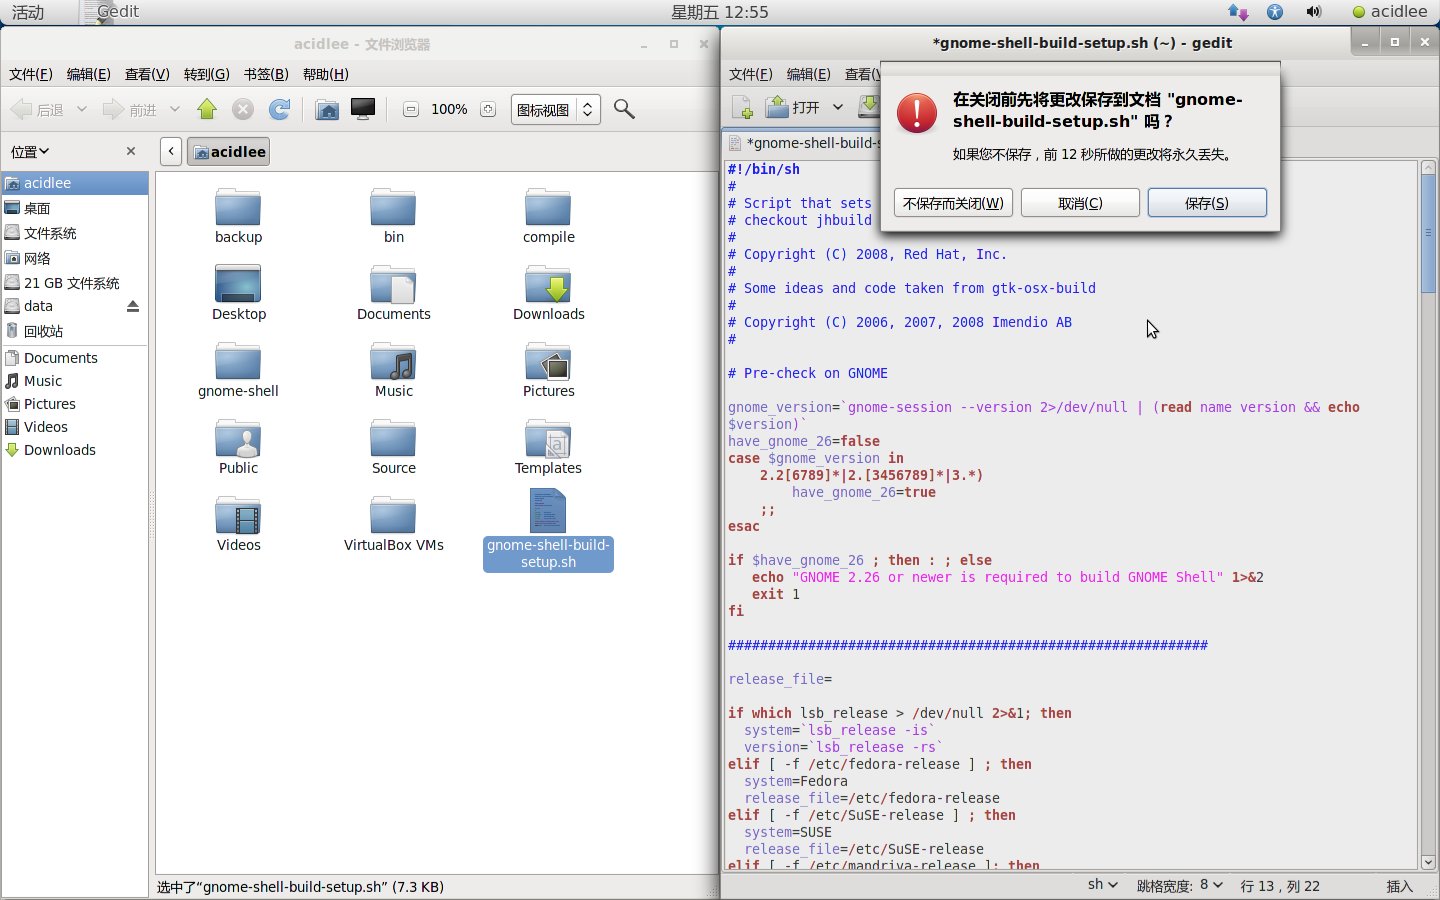Image resolution: width=1440 pixels, height=900 pixels.
Task: Click 不保存而关闭 to close without saving
Action: tap(953, 203)
